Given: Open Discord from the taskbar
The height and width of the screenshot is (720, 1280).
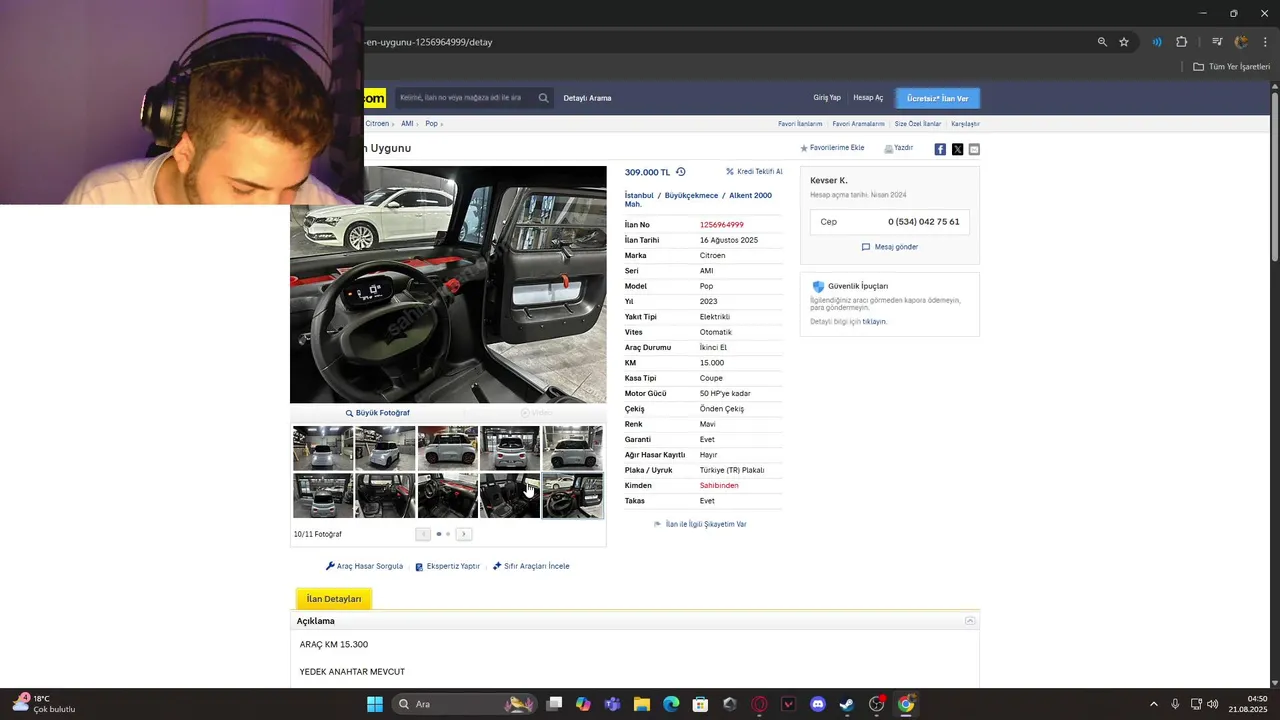Looking at the screenshot, I should pos(818,704).
